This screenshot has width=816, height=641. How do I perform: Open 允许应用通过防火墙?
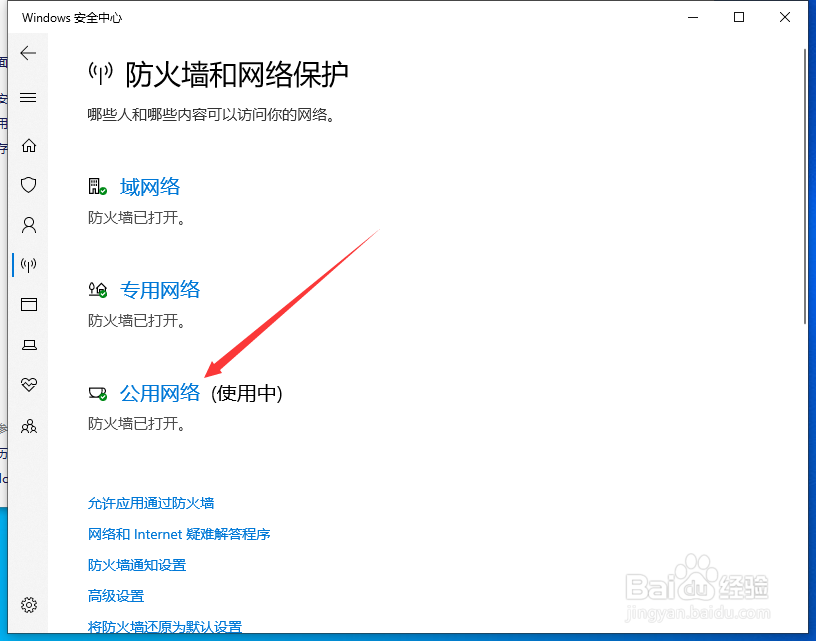150,503
